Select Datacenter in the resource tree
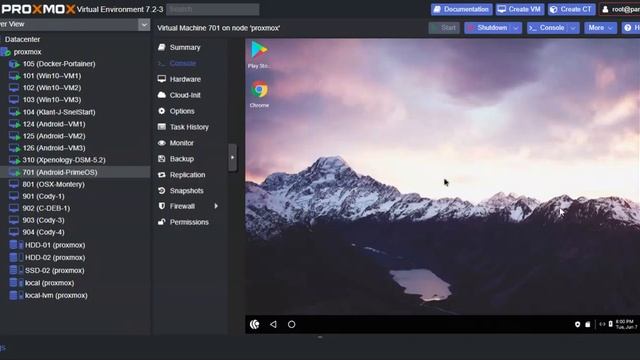 [x=22, y=40]
